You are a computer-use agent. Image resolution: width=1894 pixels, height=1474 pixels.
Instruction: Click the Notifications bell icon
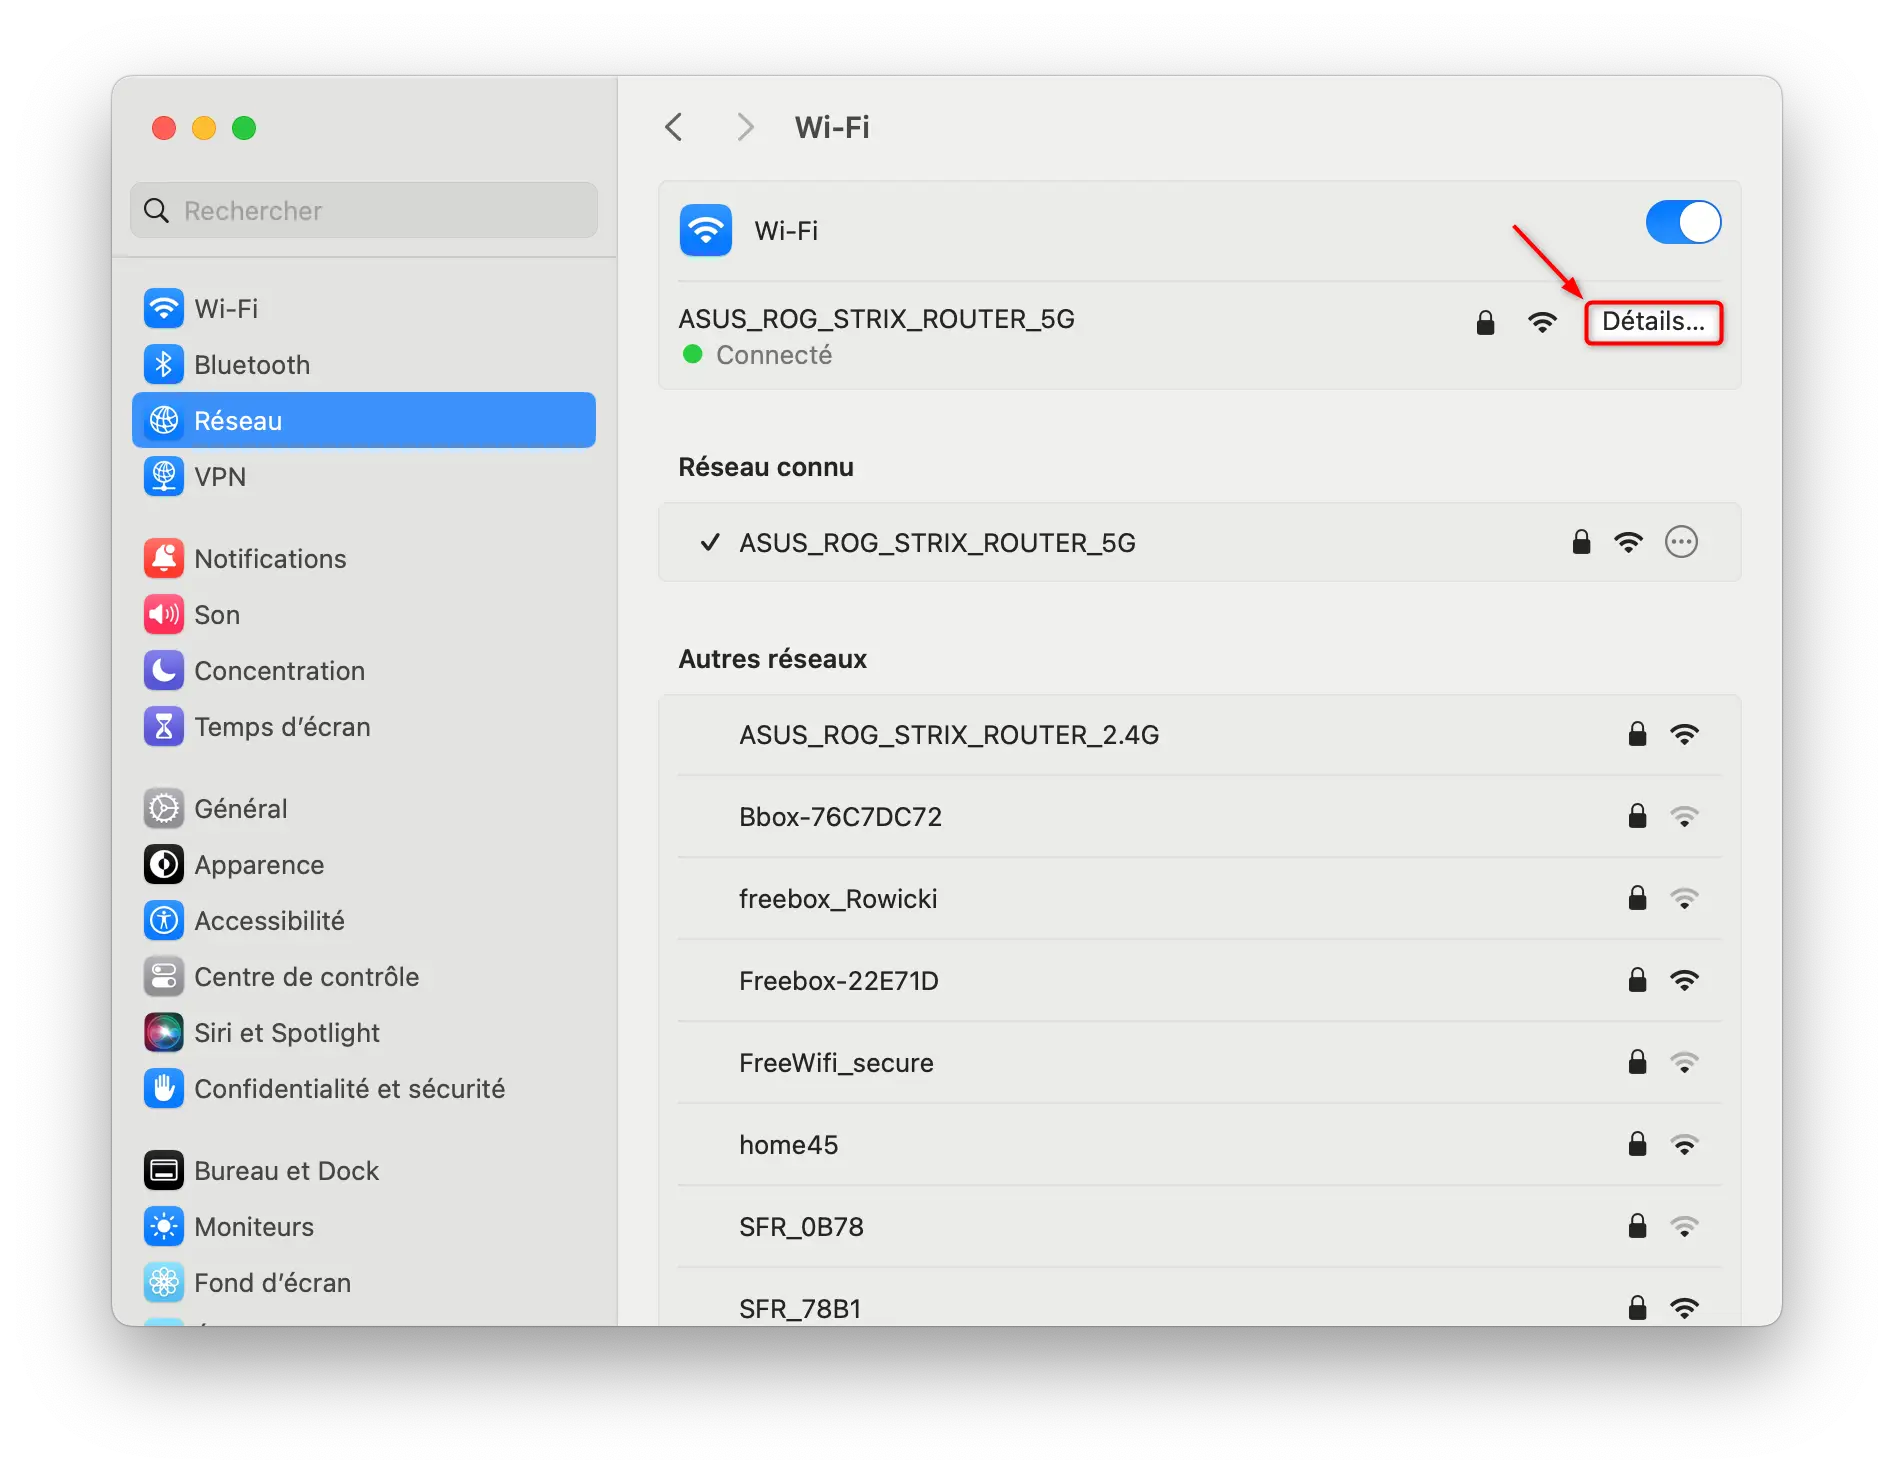pos(164,558)
